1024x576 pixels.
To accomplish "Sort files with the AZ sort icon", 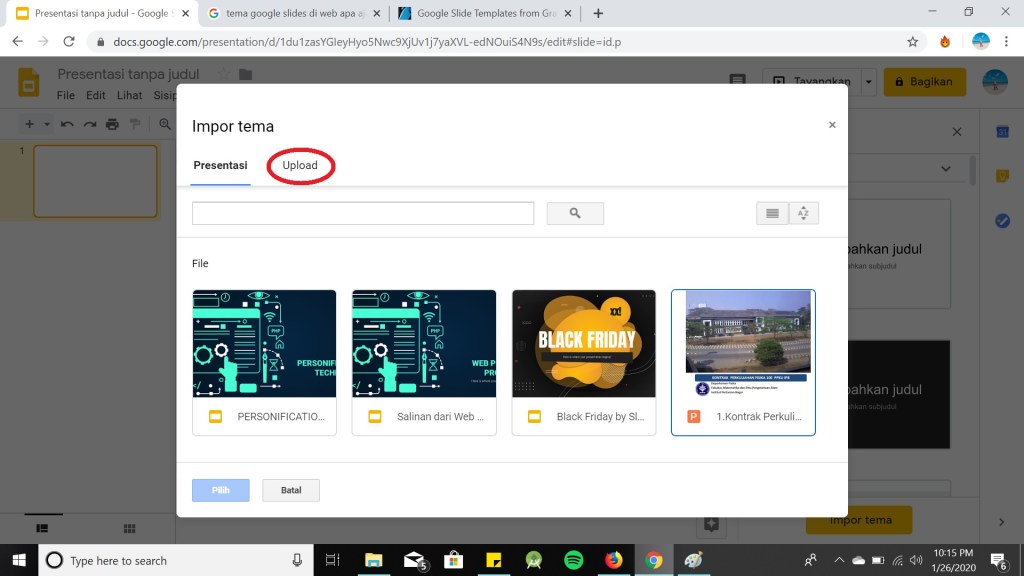I will click(803, 213).
